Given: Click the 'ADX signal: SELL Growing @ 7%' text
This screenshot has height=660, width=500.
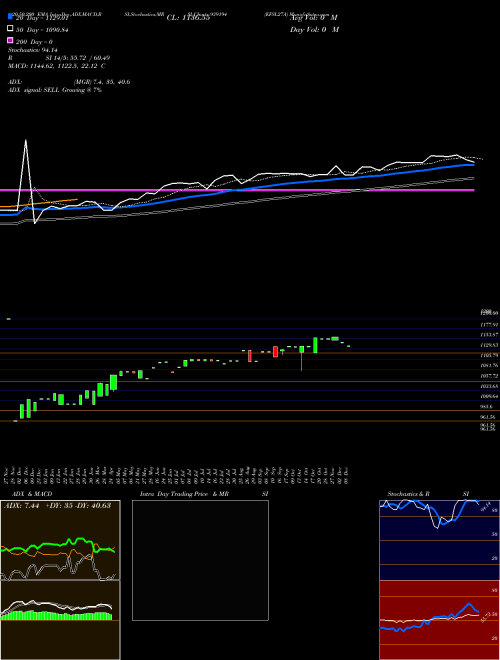Looking at the screenshot, I should coord(55,90).
